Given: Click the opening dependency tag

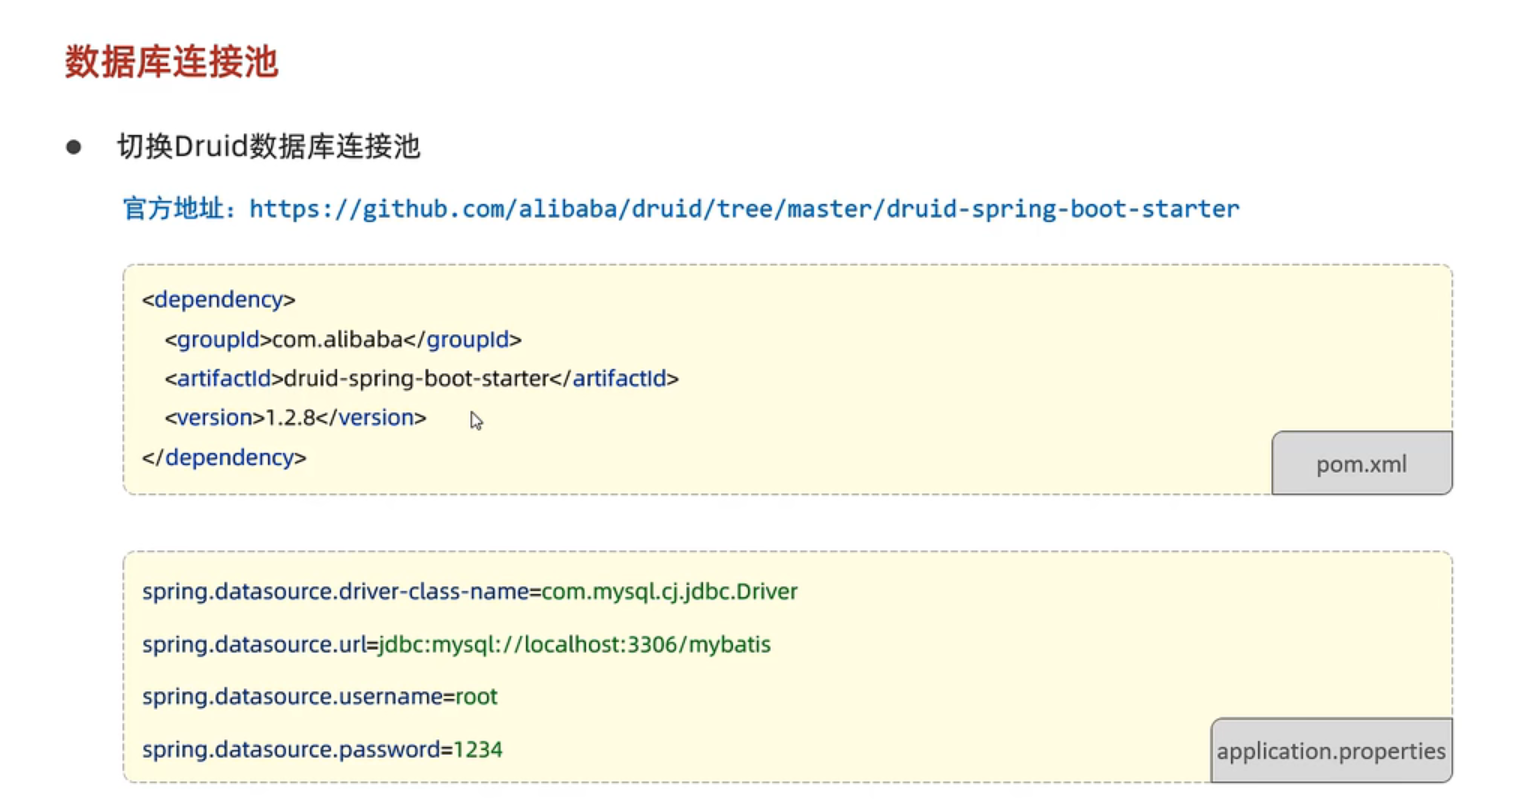Looking at the screenshot, I should tap(218, 300).
